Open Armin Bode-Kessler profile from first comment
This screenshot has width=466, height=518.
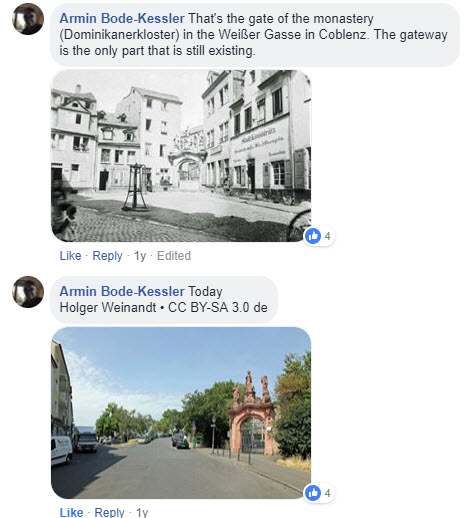[x=122, y=18]
